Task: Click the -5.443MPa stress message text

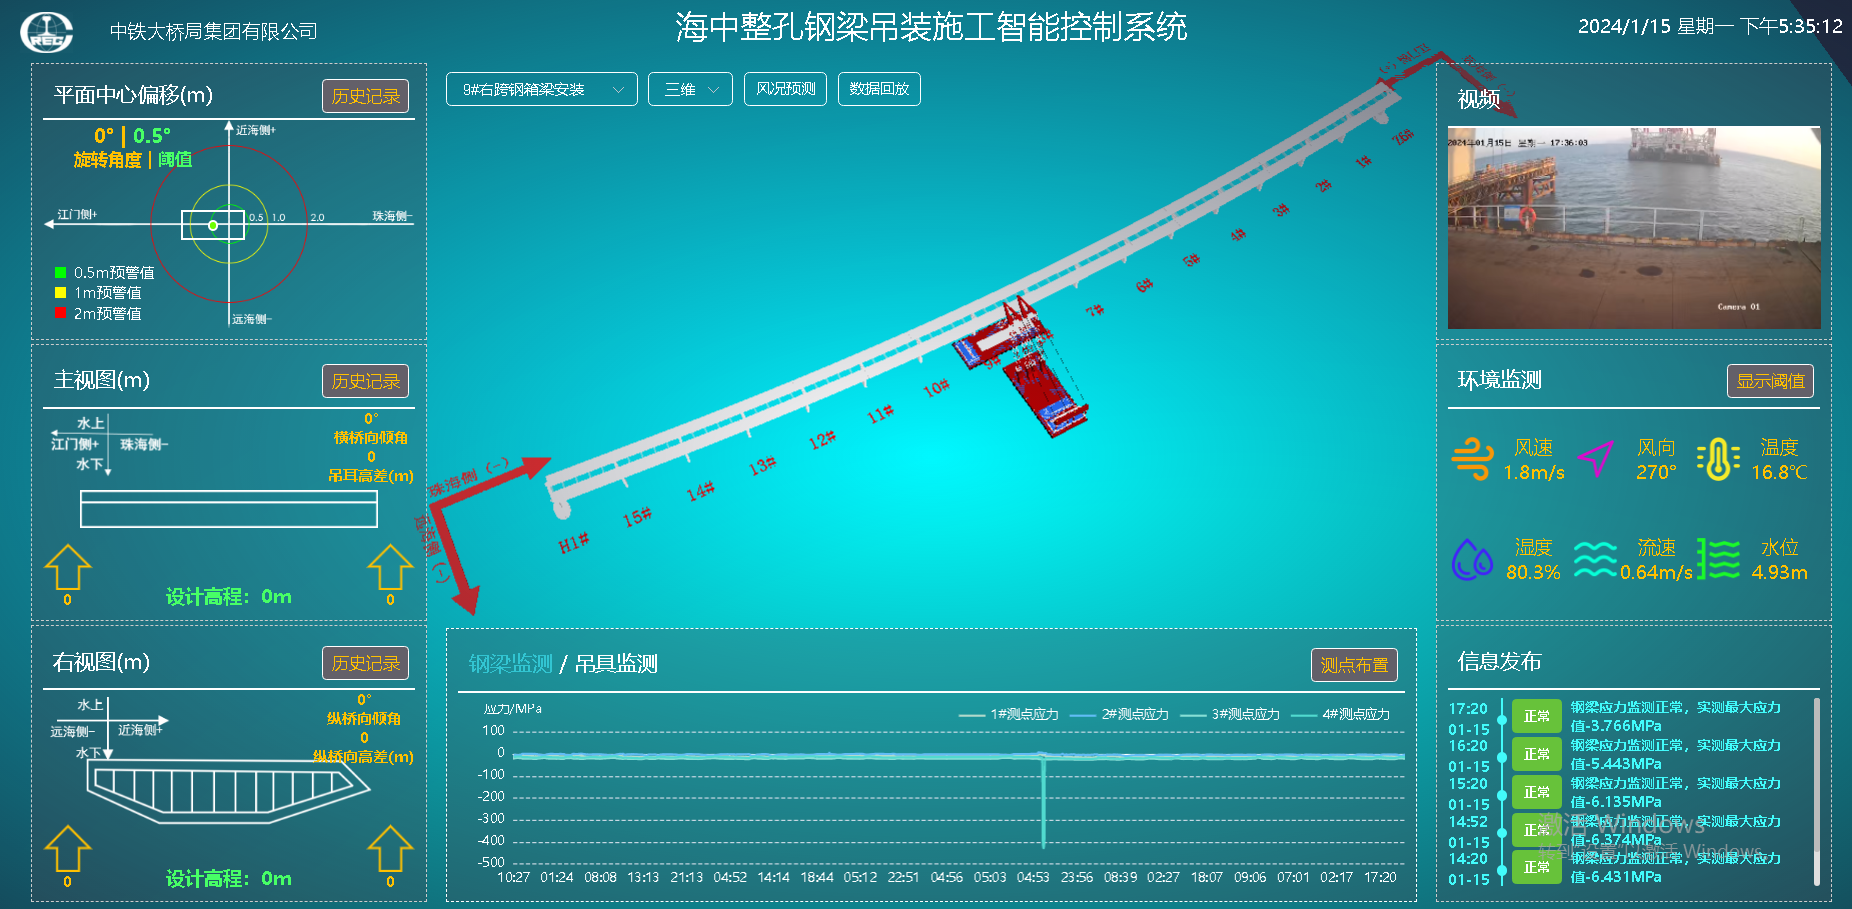Action: 1675,754
